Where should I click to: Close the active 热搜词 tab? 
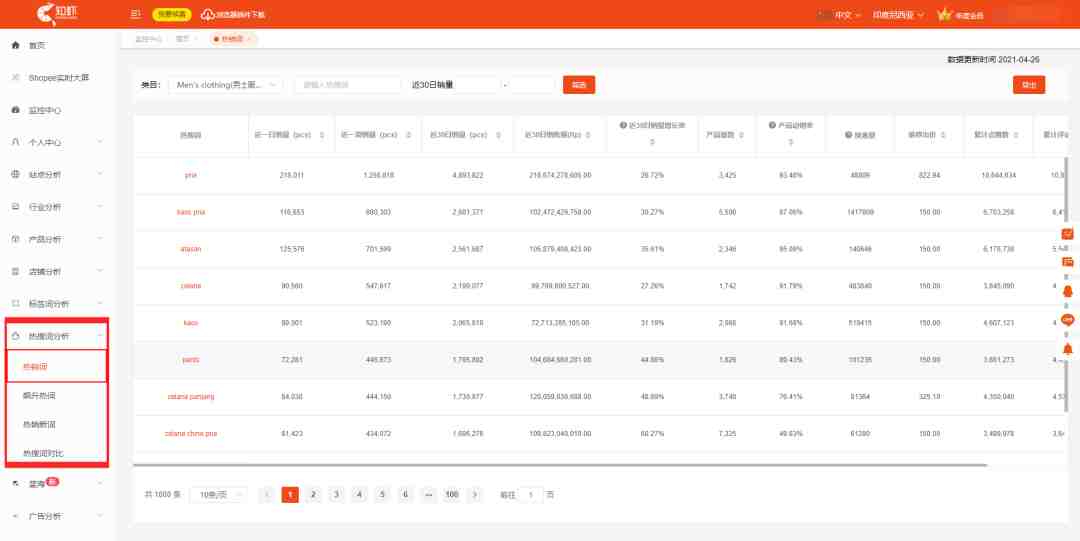click(249, 39)
